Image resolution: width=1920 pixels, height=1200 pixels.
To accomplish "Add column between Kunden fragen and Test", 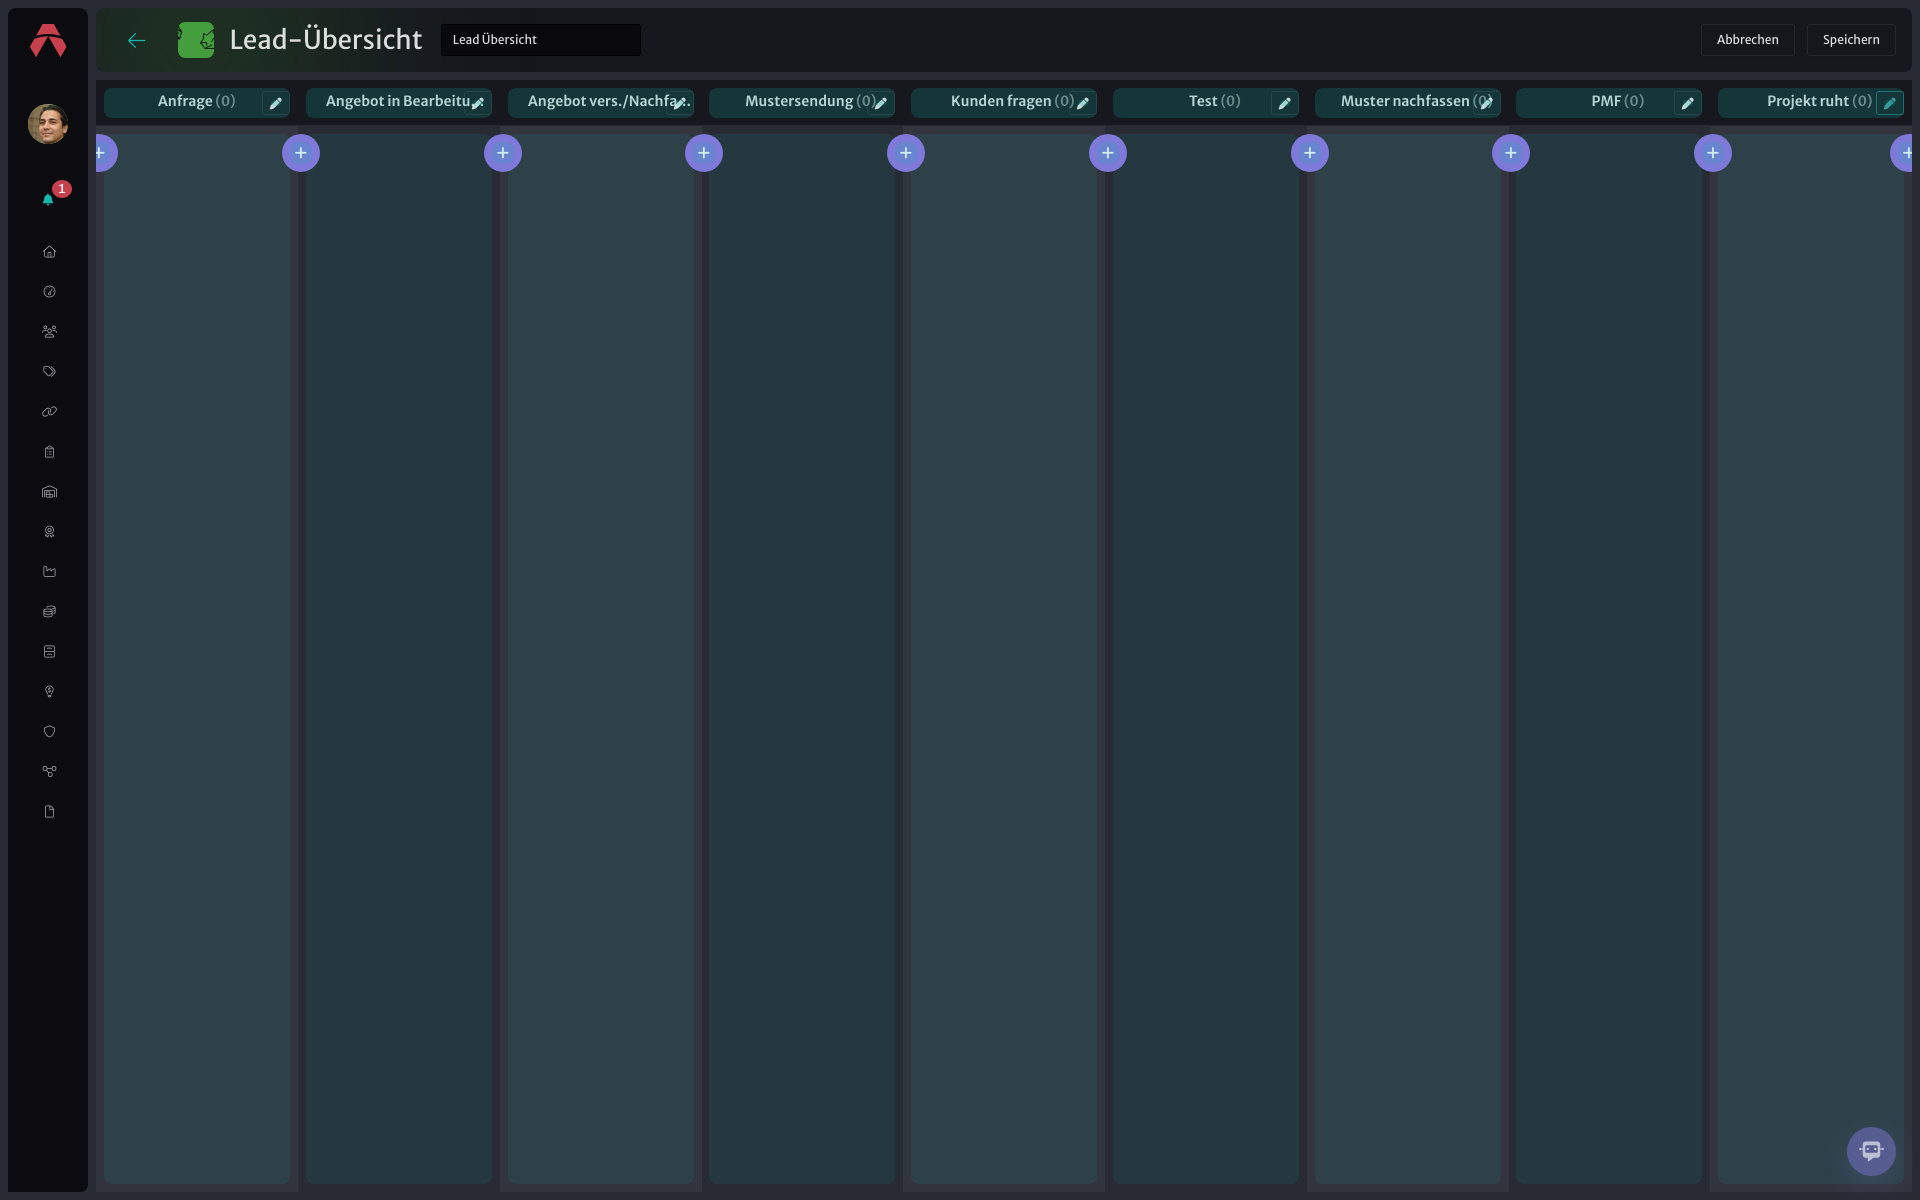I will point(1108,153).
